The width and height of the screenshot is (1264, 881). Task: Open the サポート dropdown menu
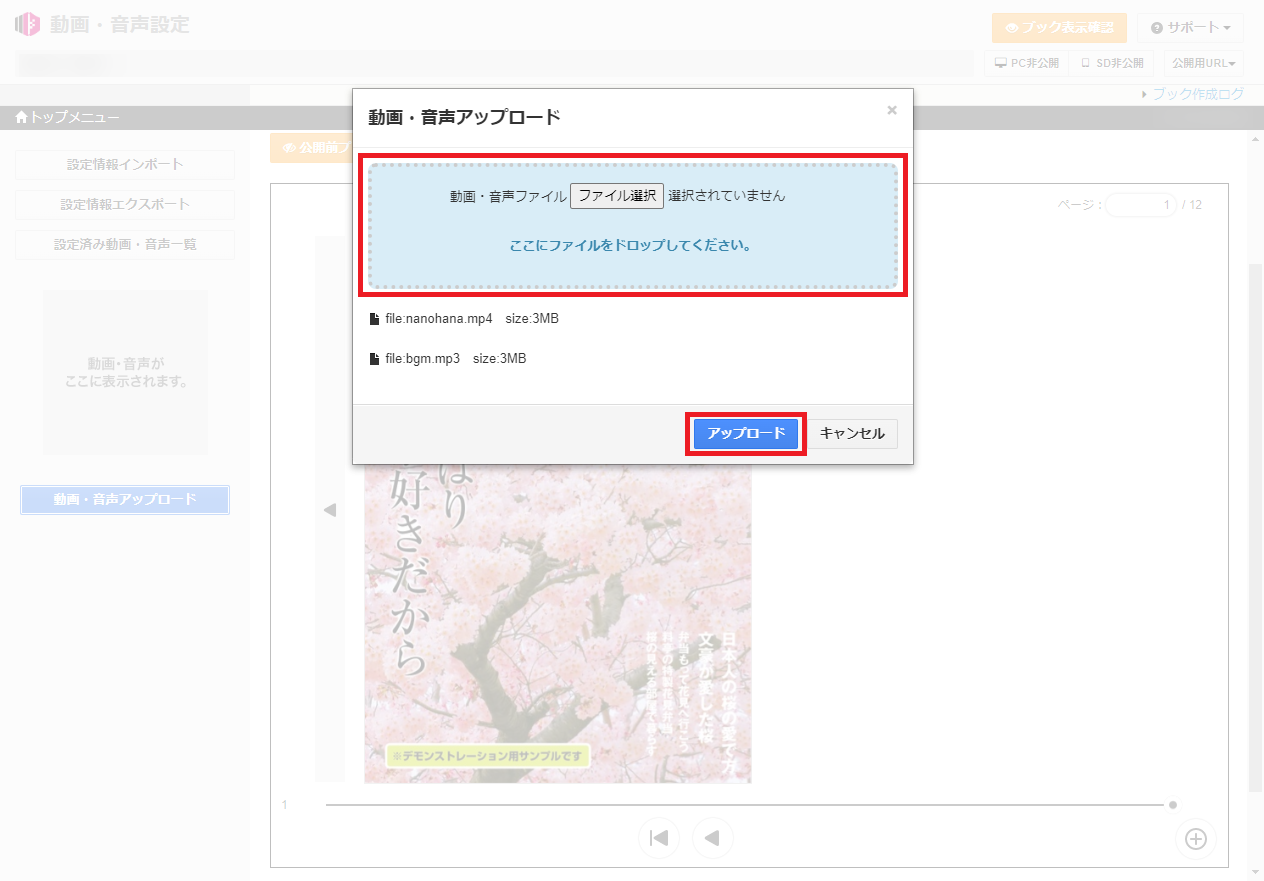1190,28
